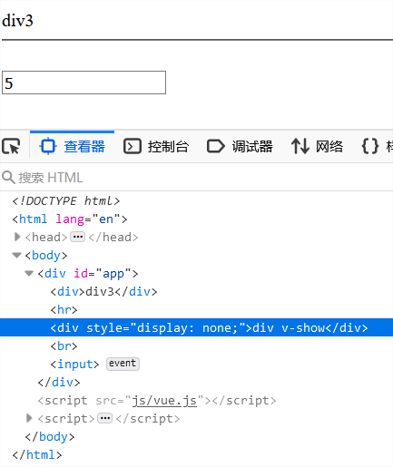This screenshot has width=393, height=467.
Task: Click the ellipsis badge in head element
Action: click(x=78, y=237)
